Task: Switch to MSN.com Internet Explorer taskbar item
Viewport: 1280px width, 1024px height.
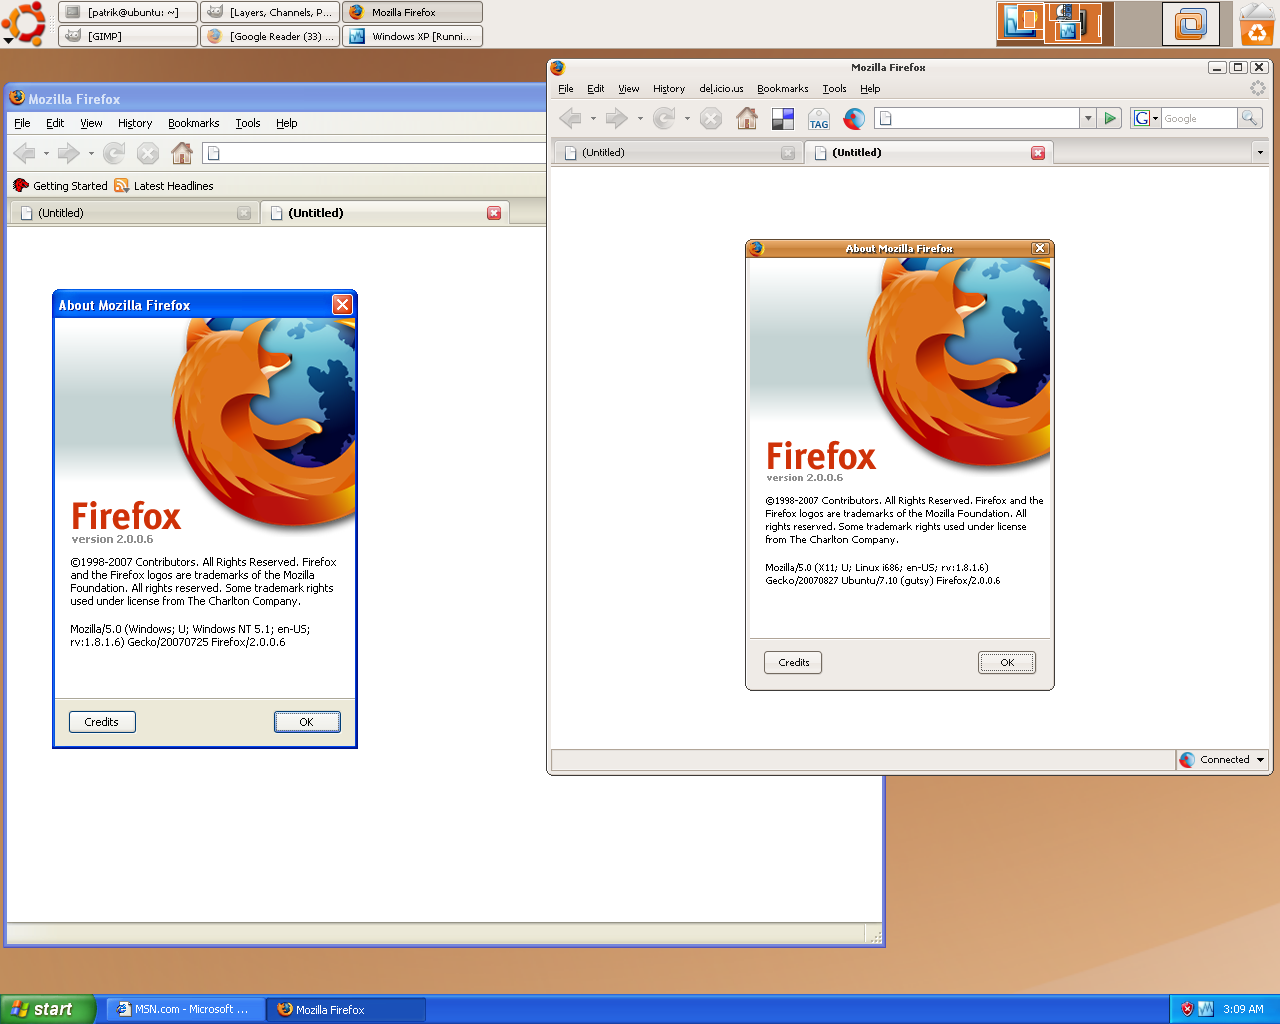Action: click(x=186, y=1009)
